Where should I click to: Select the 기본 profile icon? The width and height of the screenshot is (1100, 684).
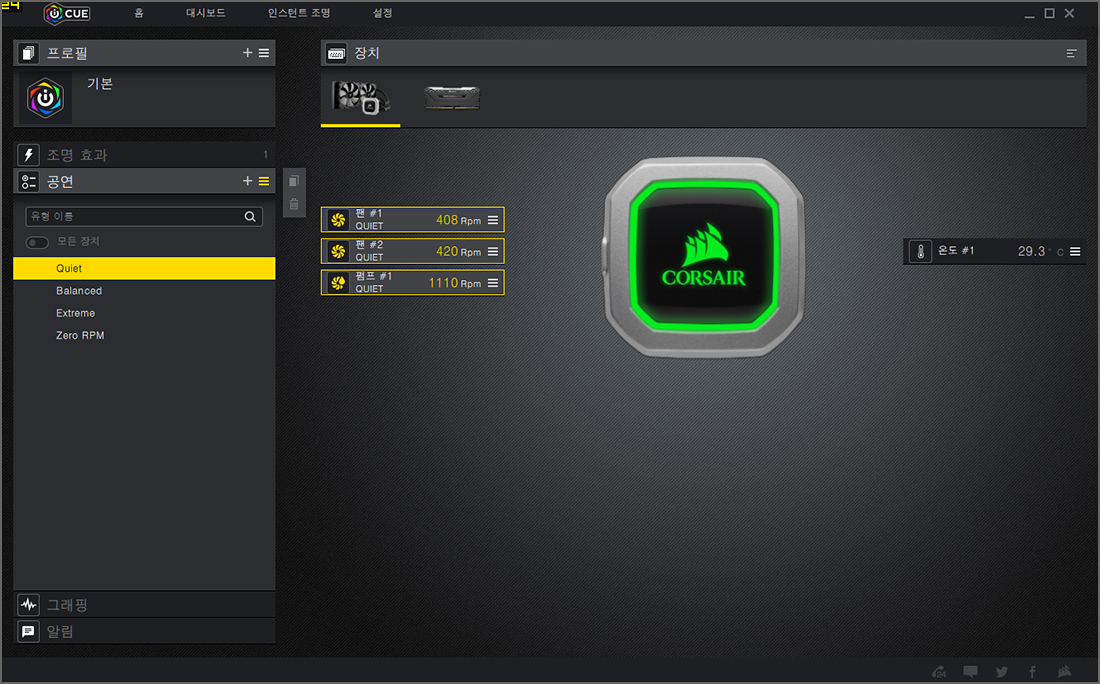tap(46, 98)
